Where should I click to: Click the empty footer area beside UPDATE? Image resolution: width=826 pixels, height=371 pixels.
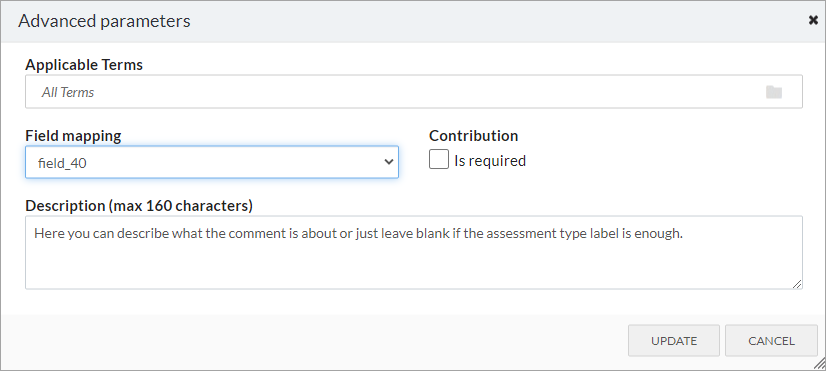pyautogui.click(x=316, y=340)
